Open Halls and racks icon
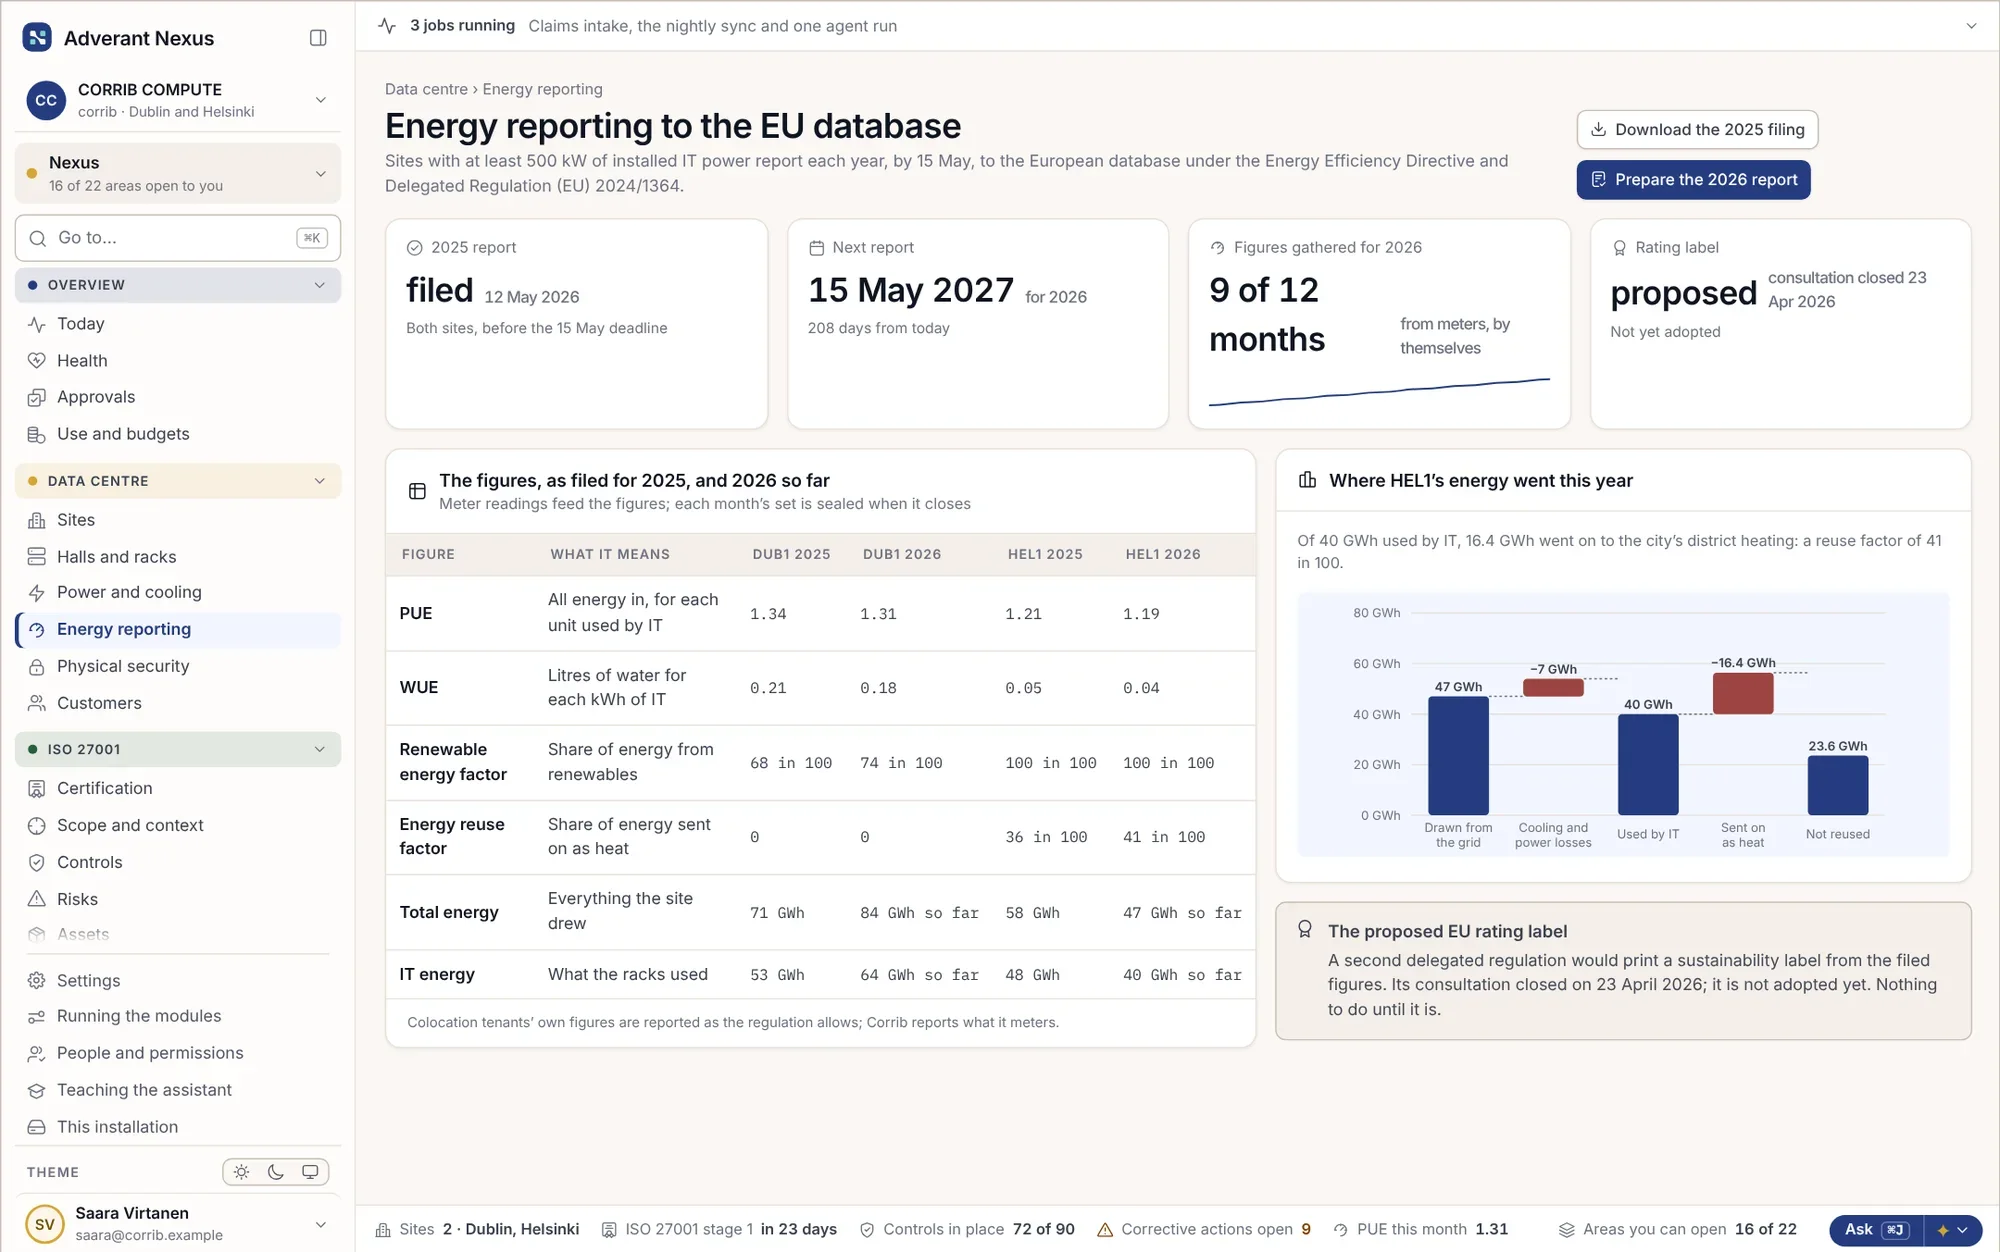Viewport: 2000px width, 1252px height. click(x=37, y=557)
